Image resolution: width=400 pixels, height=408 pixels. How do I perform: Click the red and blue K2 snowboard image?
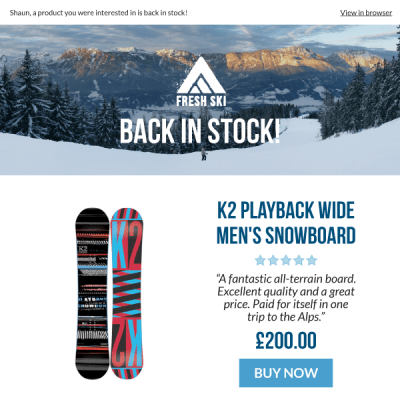tap(127, 294)
